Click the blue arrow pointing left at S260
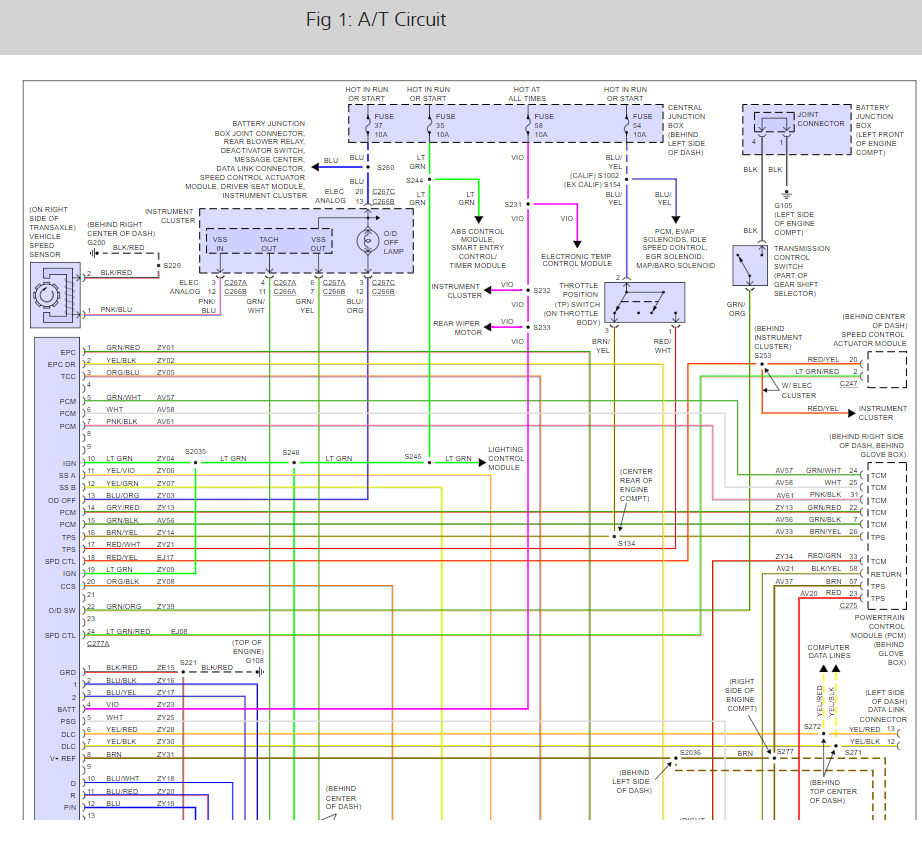 [x=316, y=167]
